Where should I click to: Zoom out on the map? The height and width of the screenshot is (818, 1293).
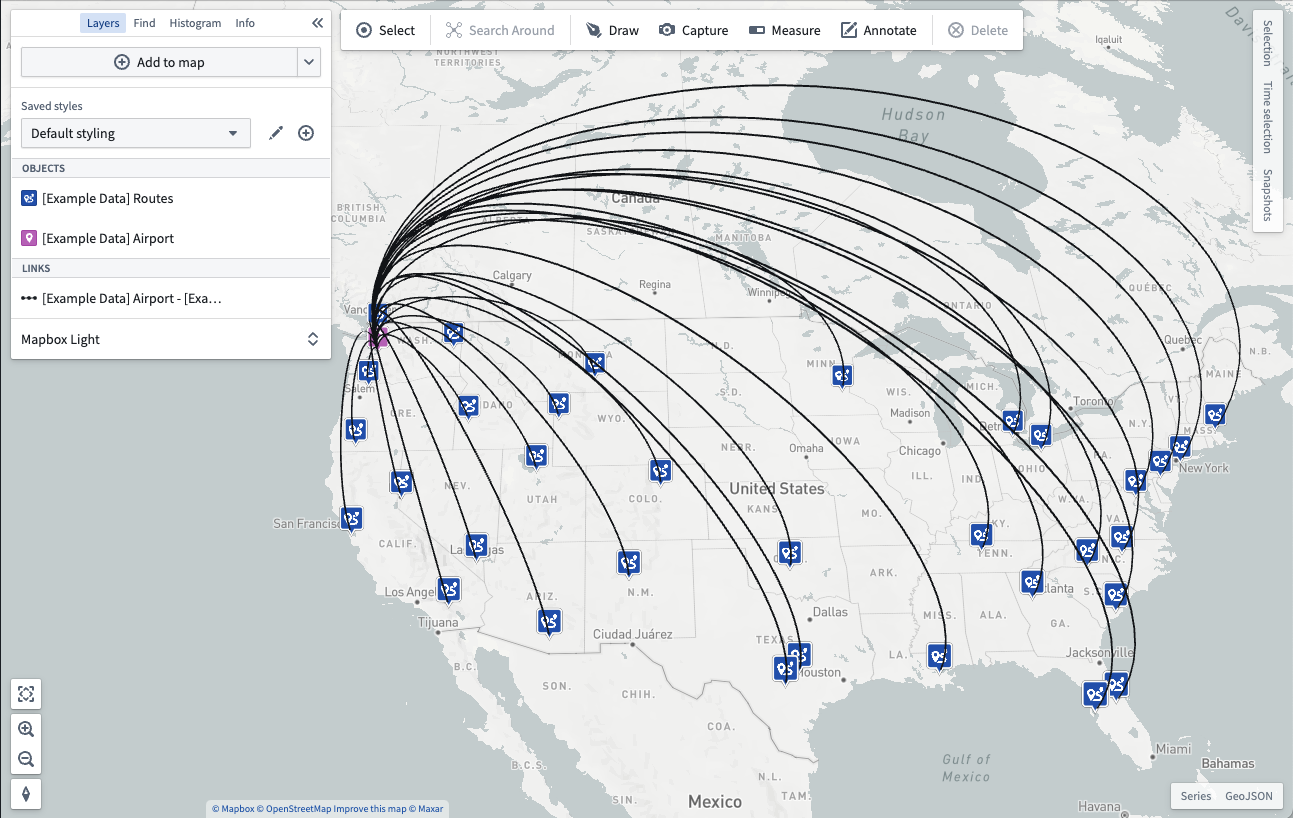(x=26, y=759)
